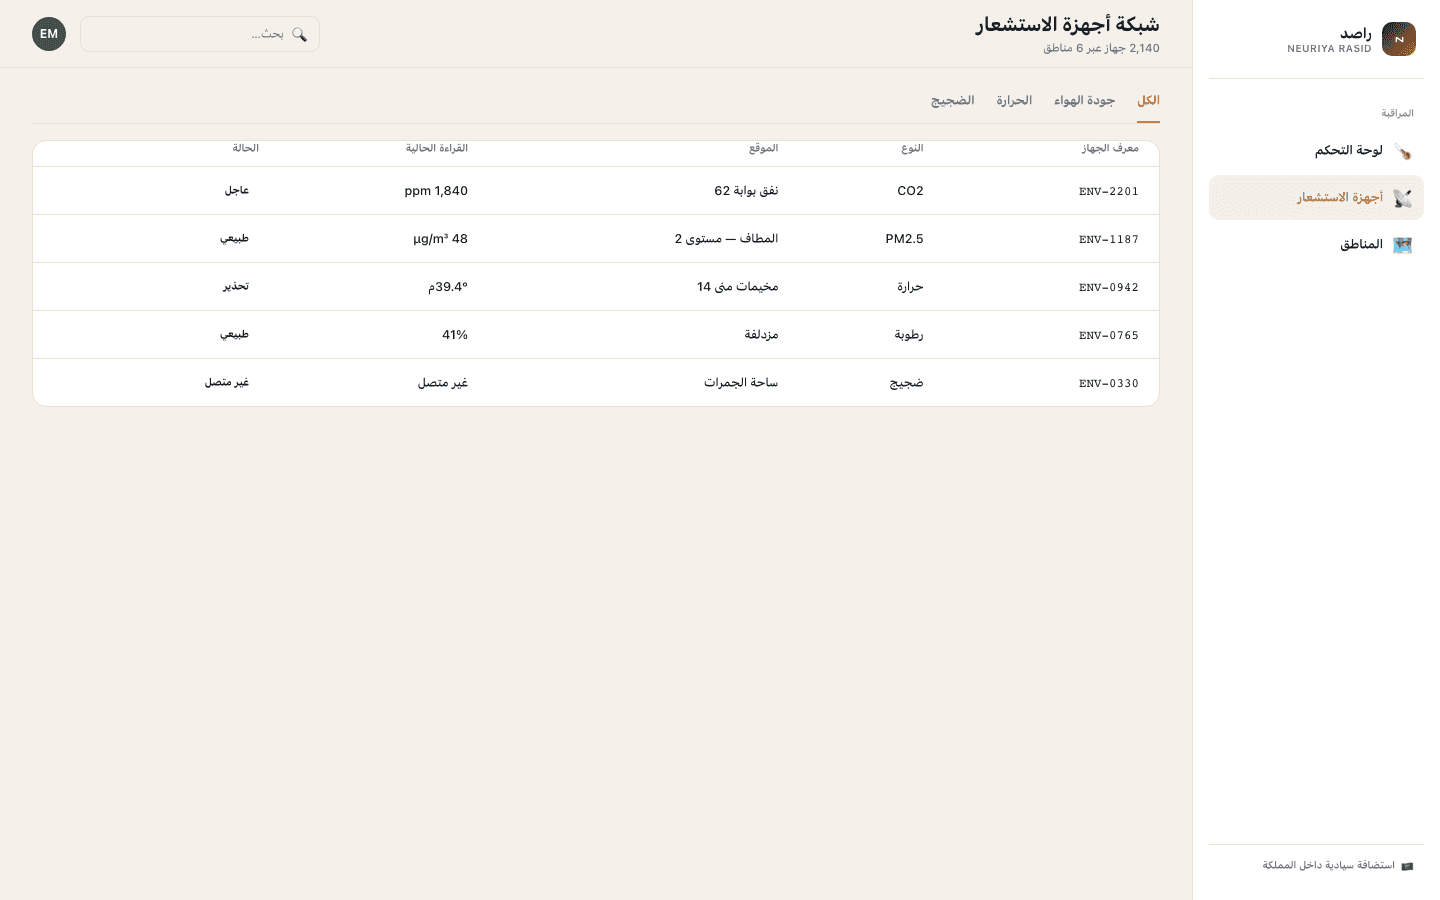Click device ID ENV-0765
This screenshot has width=1440, height=900.
1109,336
